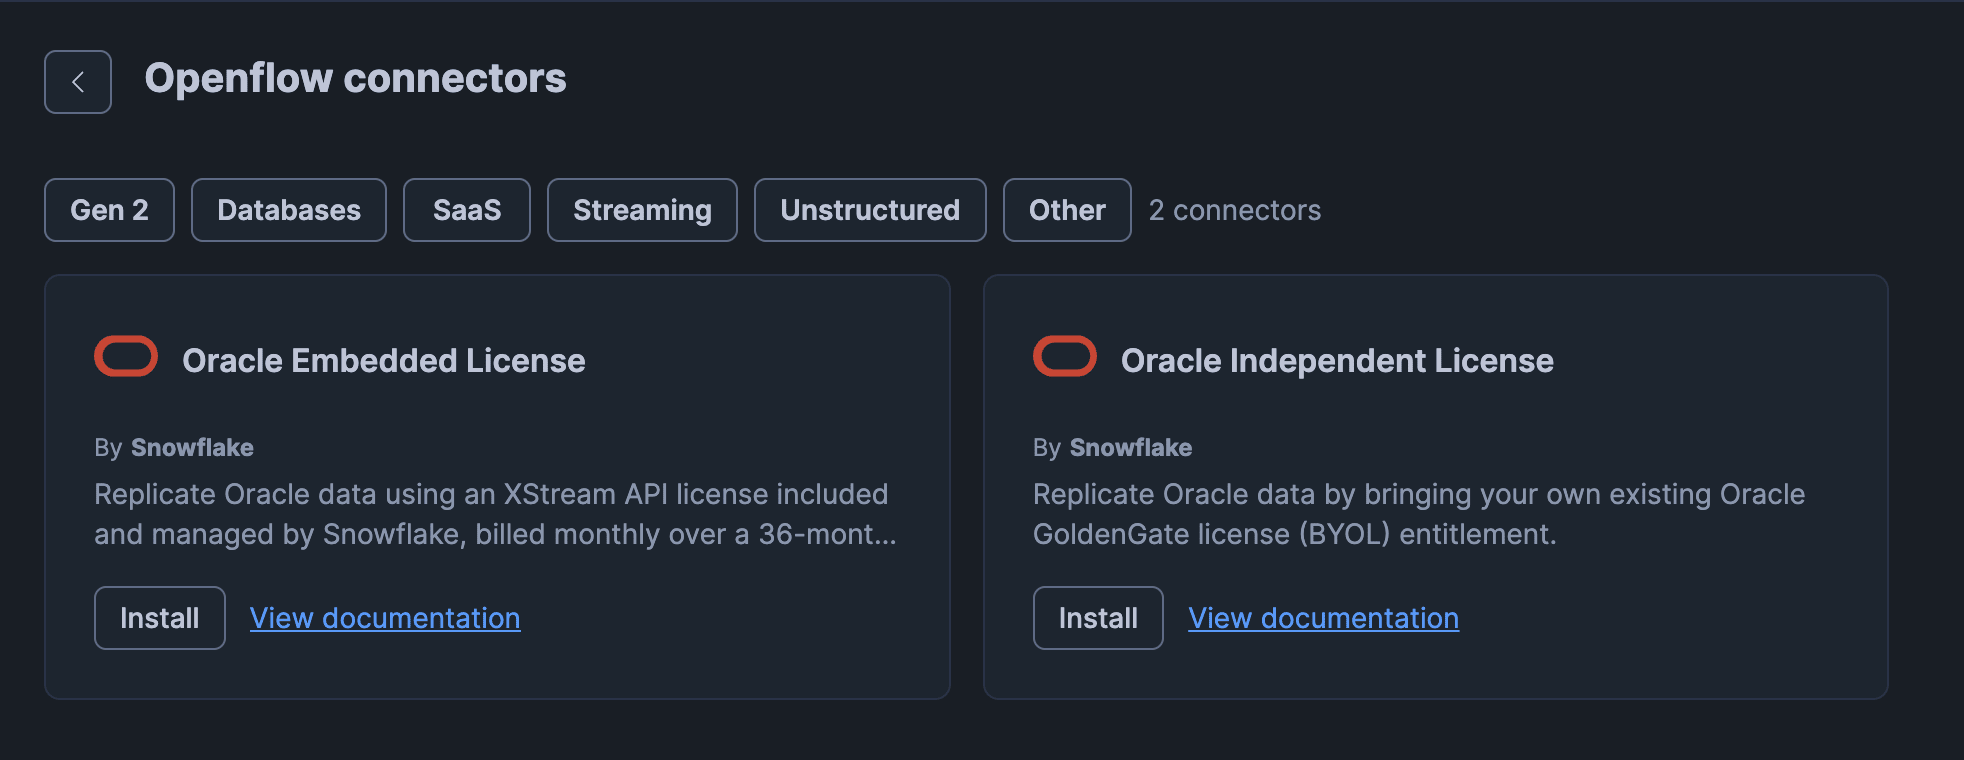The width and height of the screenshot is (1964, 760).
Task: Filter connectors by Gen 2
Action: (109, 210)
